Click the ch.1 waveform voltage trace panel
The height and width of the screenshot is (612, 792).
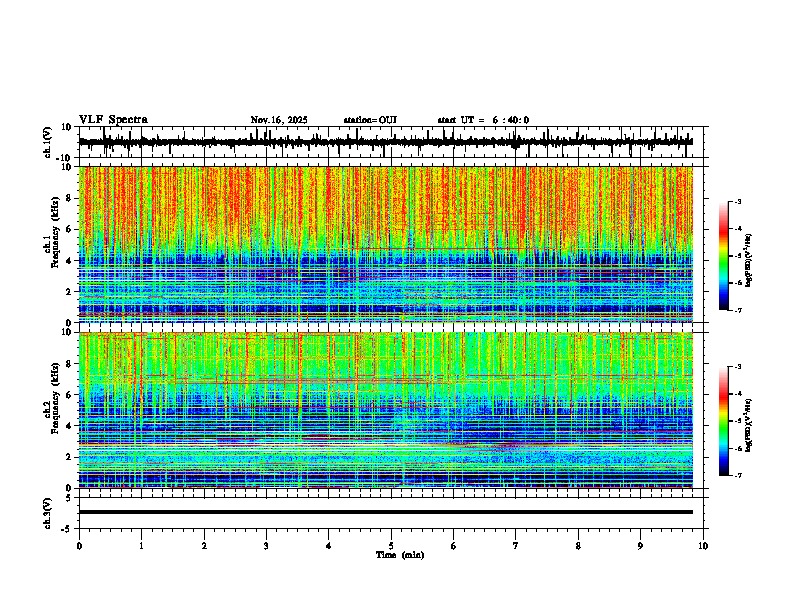pyautogui.click(x=393, y=142)
